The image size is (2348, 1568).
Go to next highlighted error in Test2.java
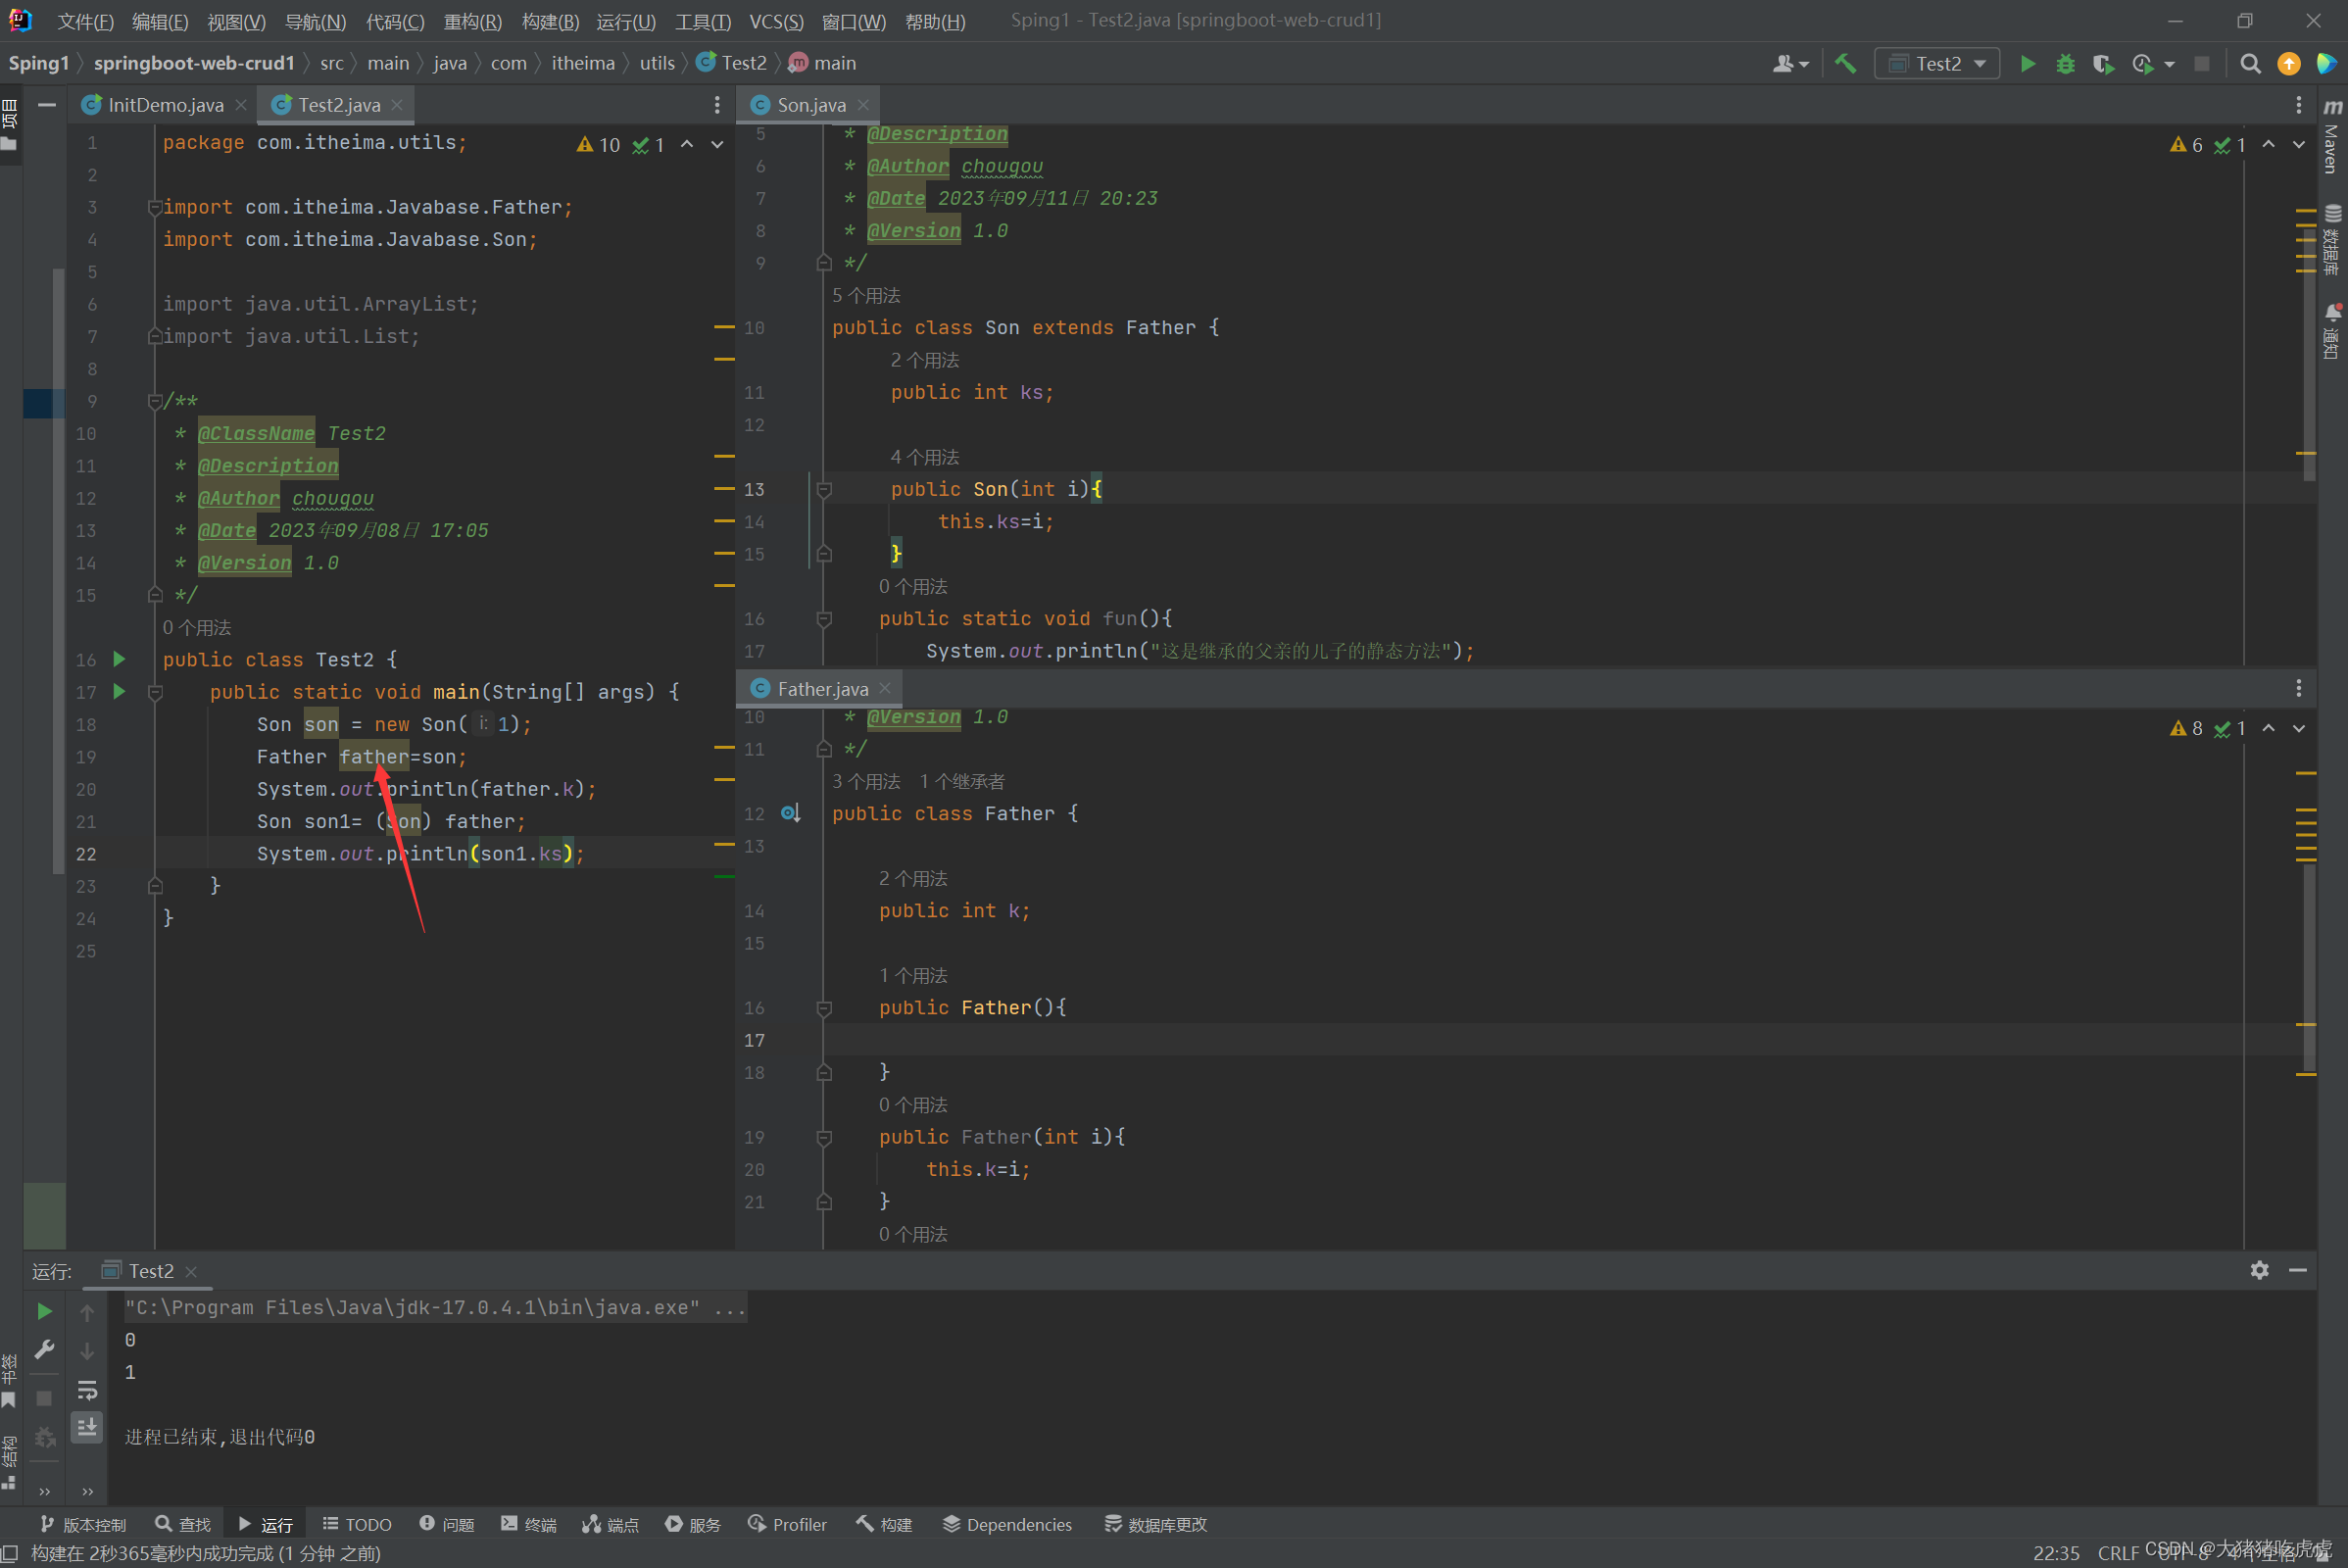pos(717,144)
